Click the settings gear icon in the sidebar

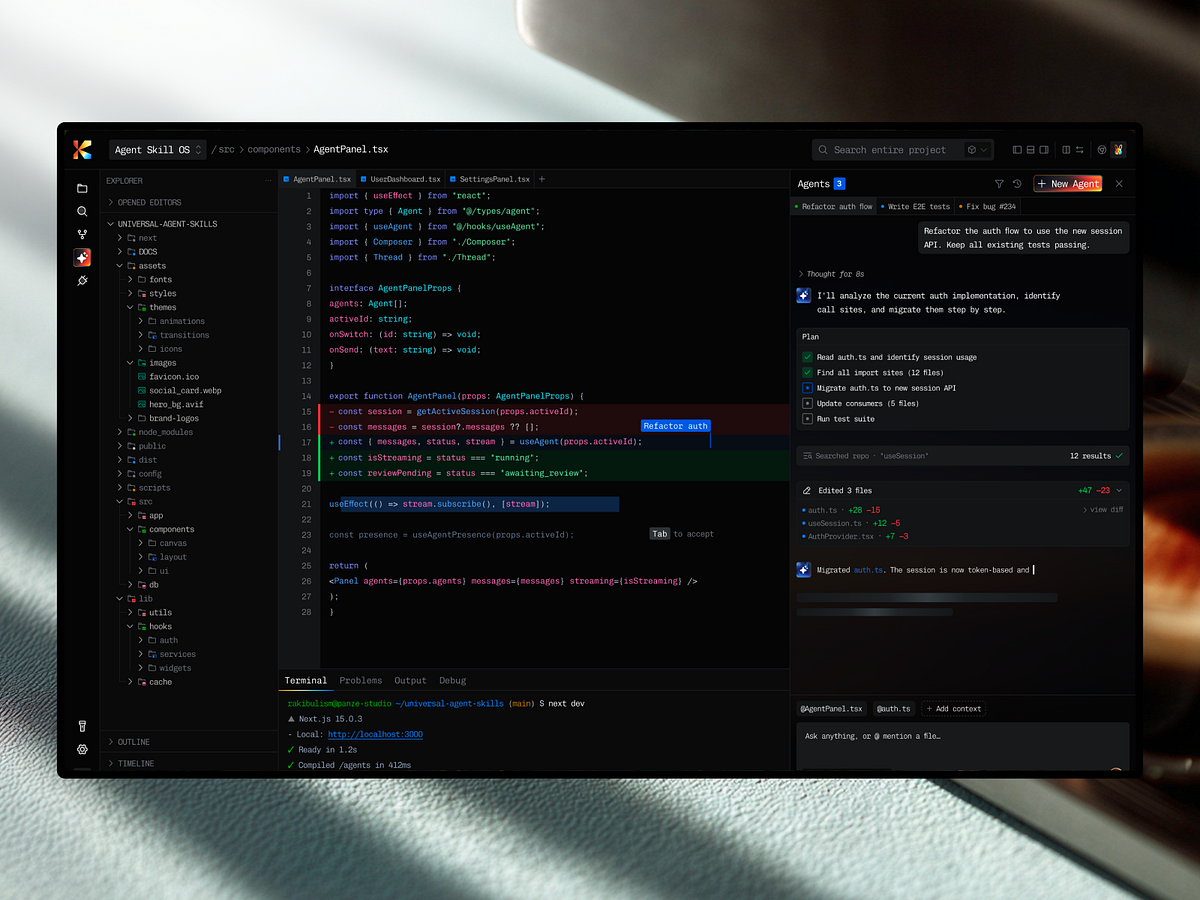(82, 749)
